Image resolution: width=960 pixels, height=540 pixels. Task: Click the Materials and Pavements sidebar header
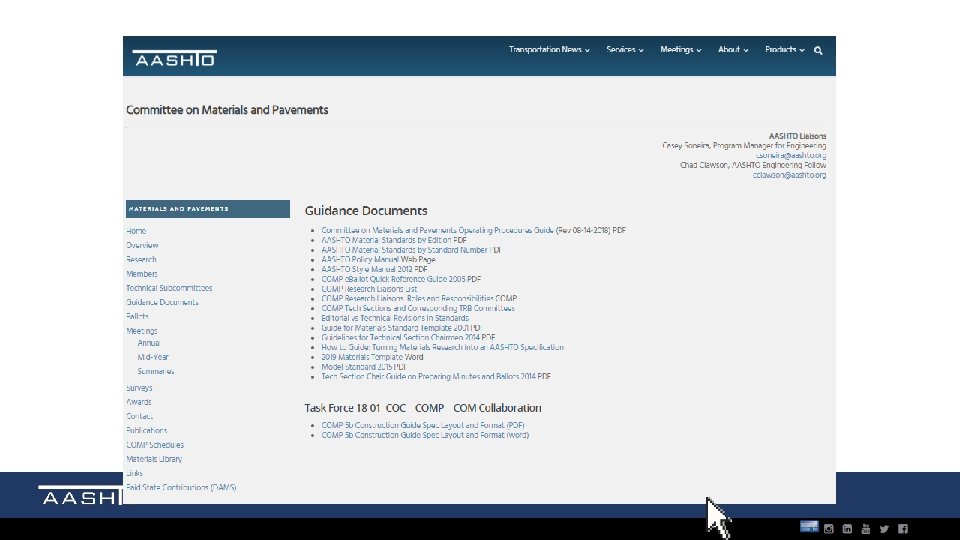pos(208,209)
